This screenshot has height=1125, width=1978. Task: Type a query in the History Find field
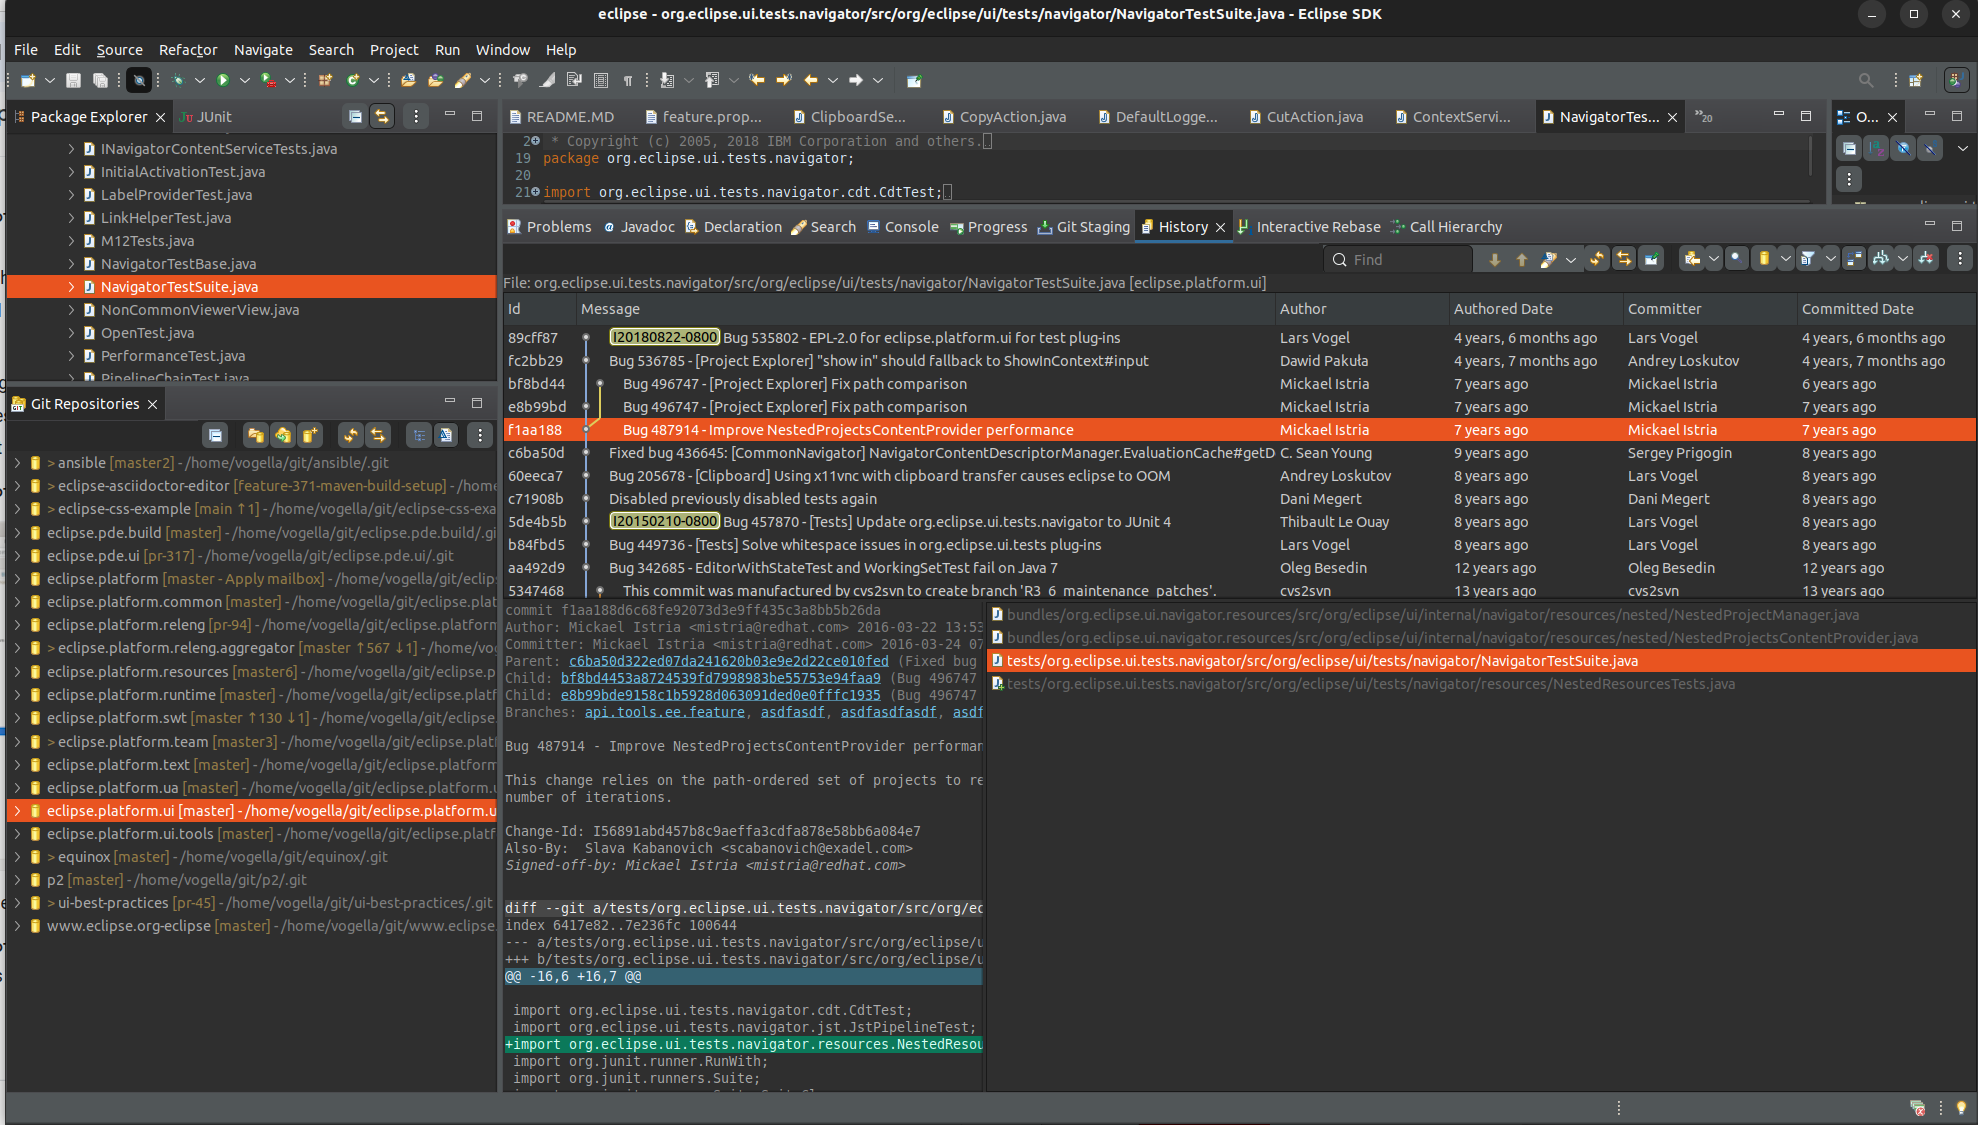tap(1400, 258)
